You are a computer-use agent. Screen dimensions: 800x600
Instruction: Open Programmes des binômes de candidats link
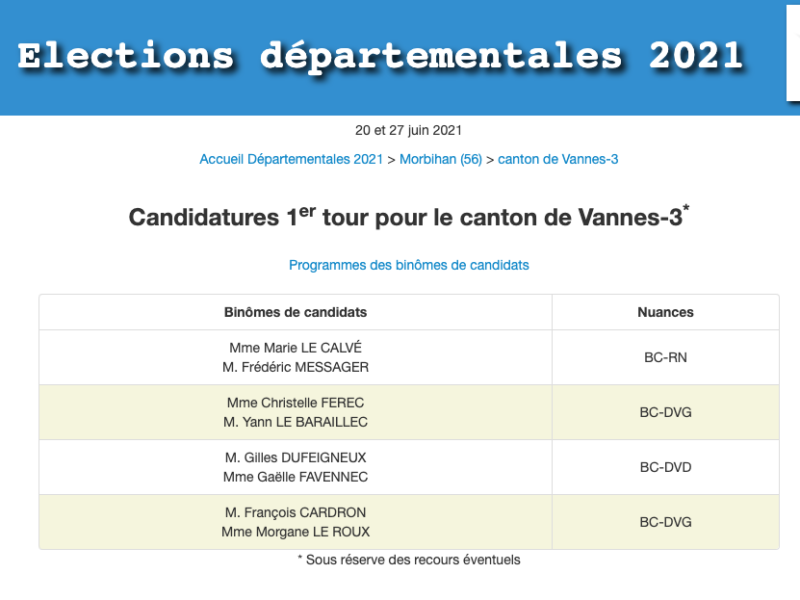(409, 265)
